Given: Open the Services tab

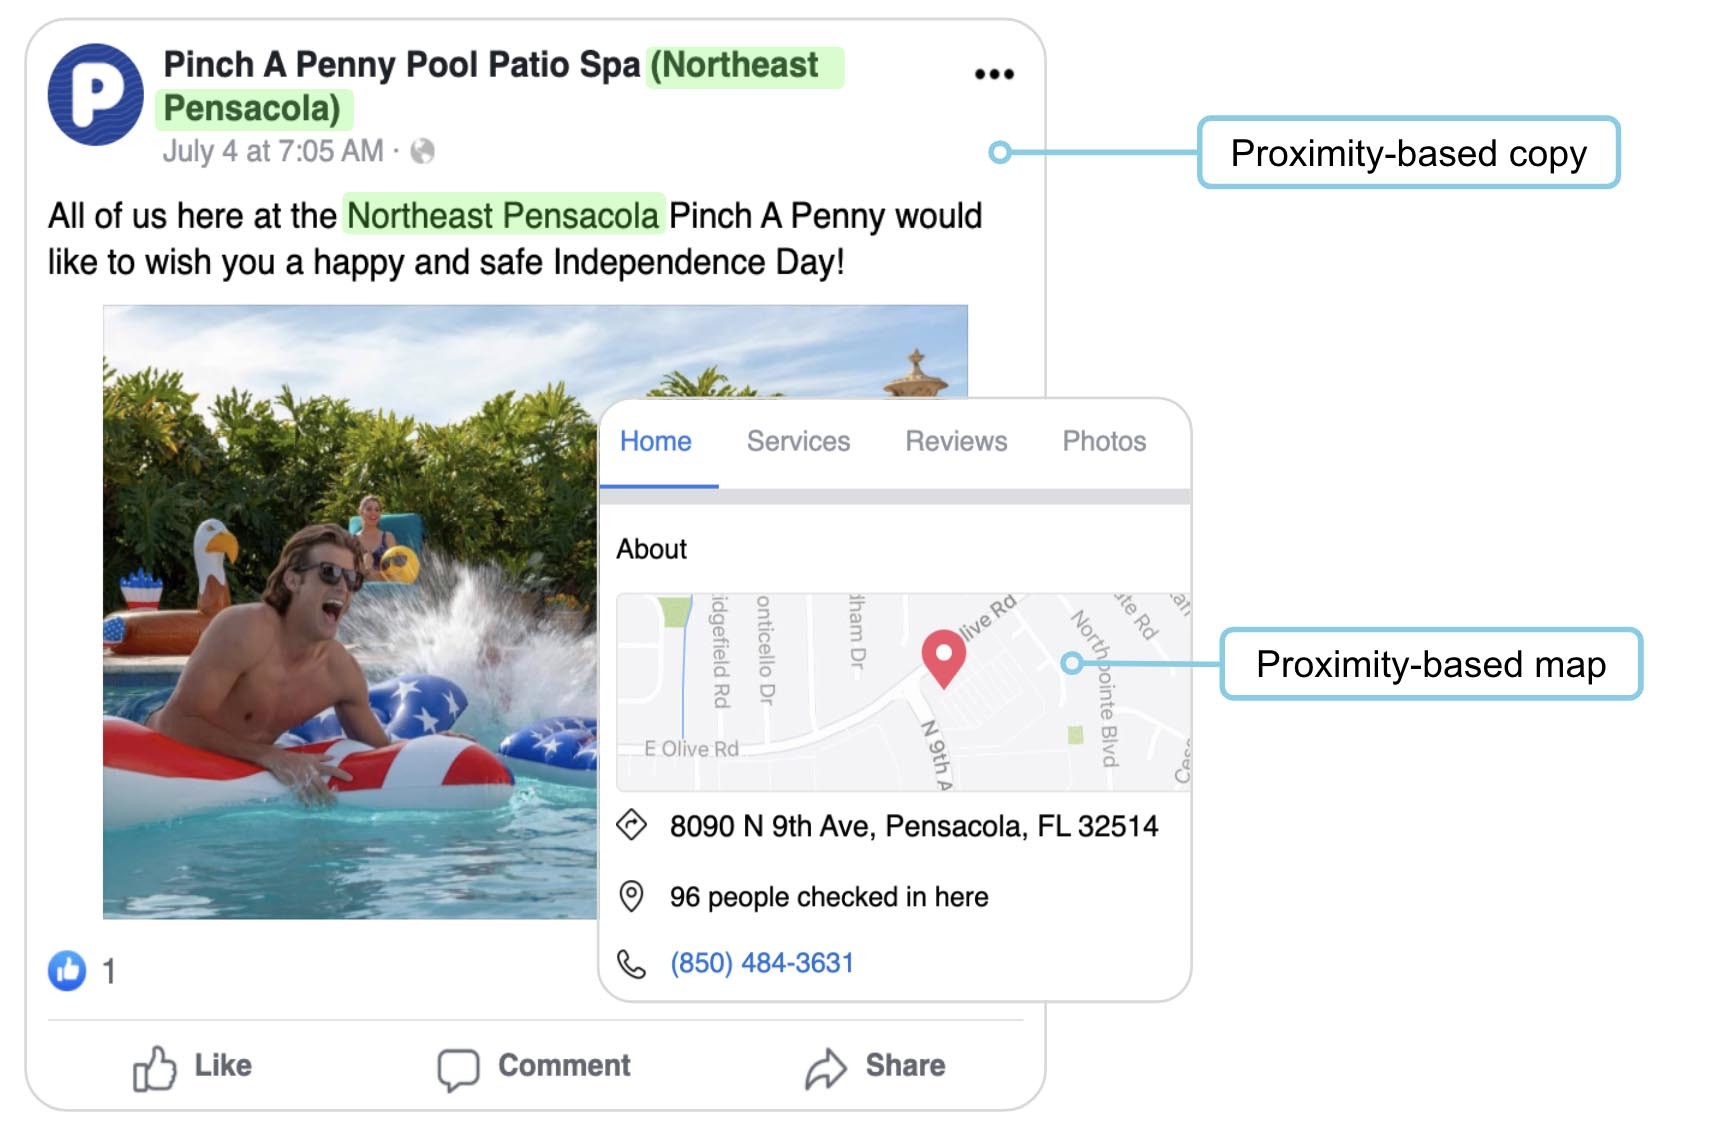Looking at the screenshot, I should (798, 441).
